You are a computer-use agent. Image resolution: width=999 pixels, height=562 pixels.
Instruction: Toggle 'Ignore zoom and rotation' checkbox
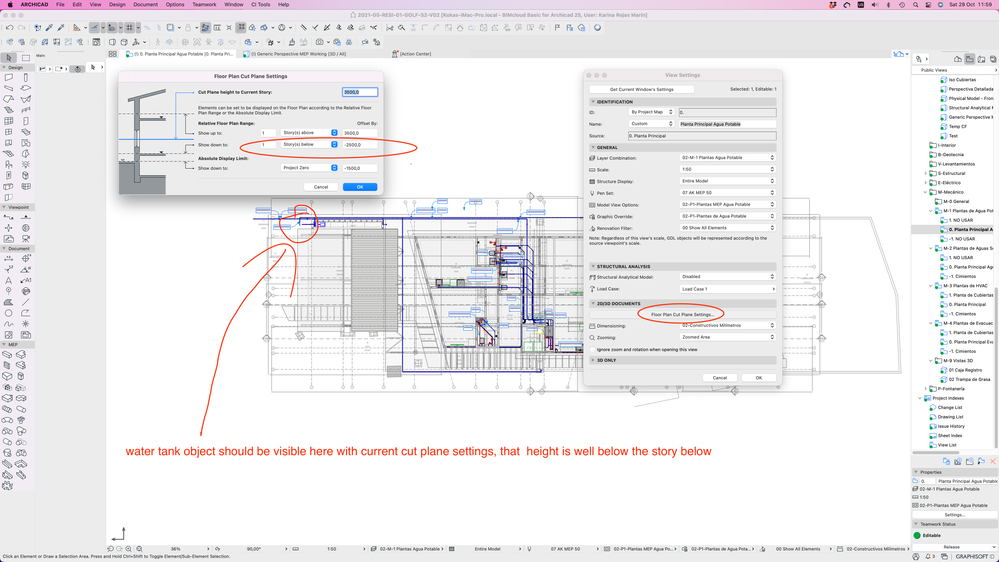592,349
